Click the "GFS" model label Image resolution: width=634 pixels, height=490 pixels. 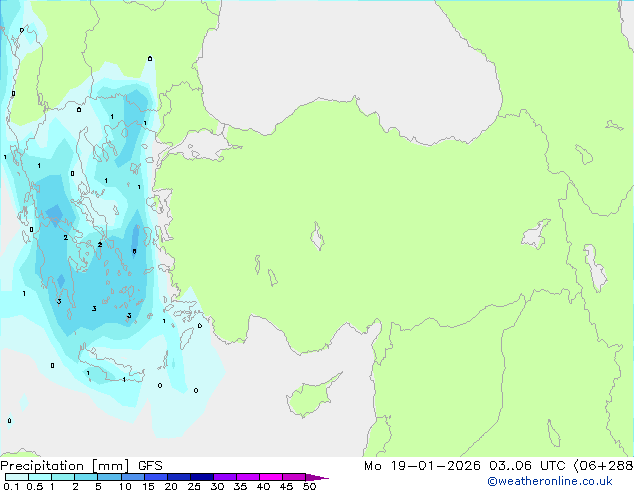(150, 466)
